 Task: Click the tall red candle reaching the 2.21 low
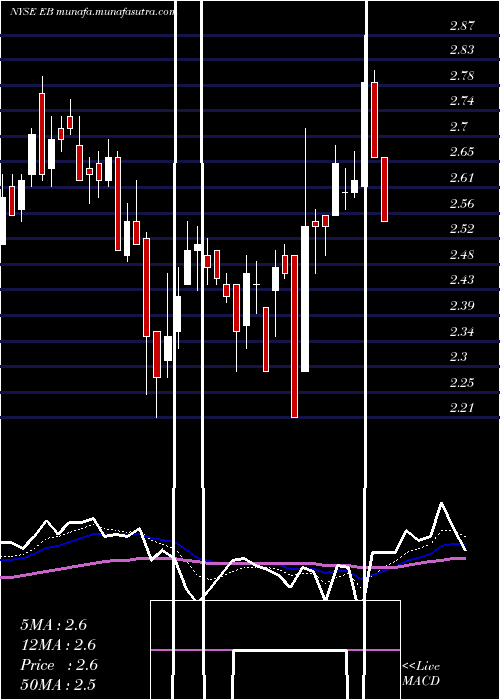[295, 336]
